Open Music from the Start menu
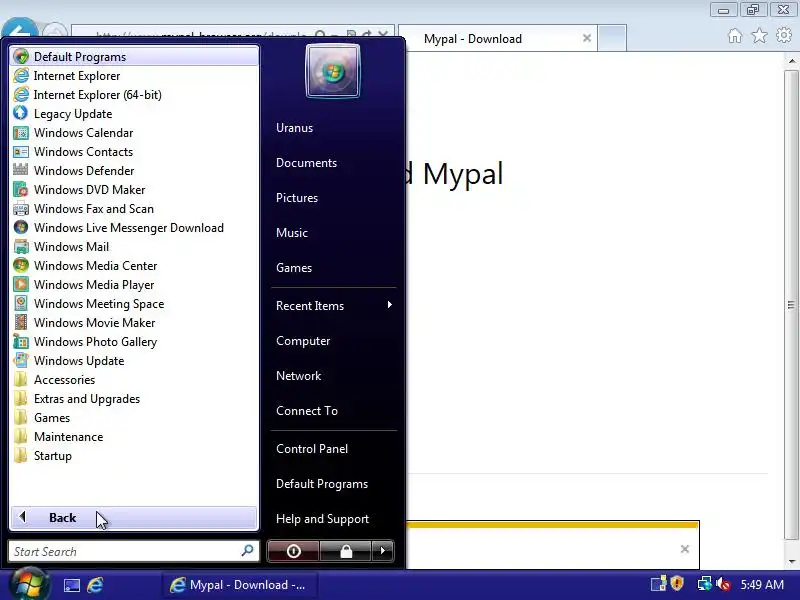Screen dimensions: 800x600 [292, 233]
